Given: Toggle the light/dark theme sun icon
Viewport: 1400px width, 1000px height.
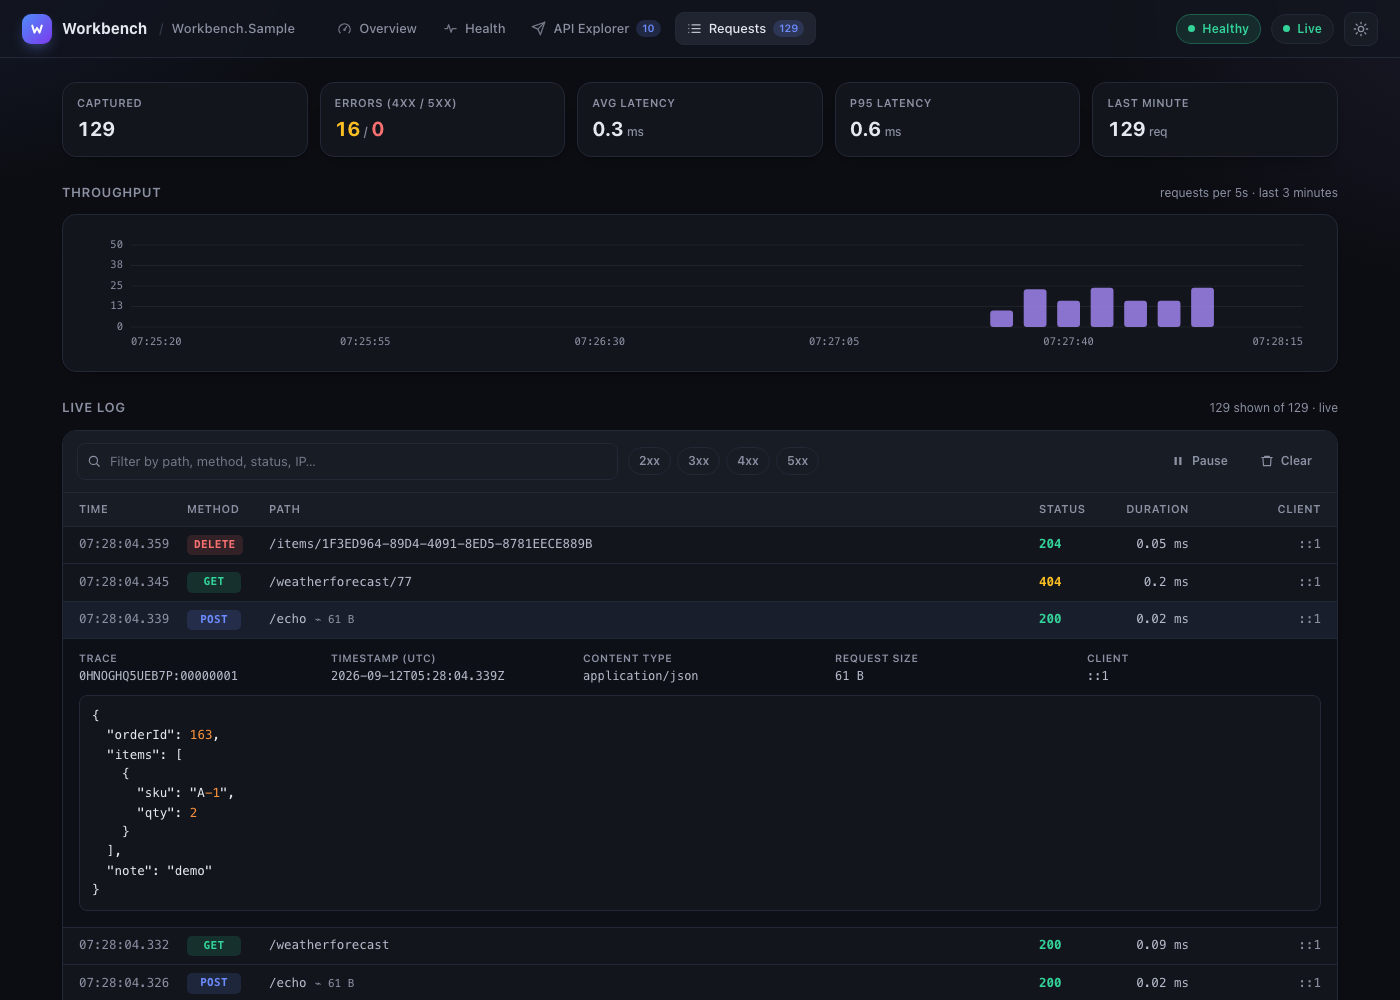Looking at the screenshot, I should (x=1361, y=29).
